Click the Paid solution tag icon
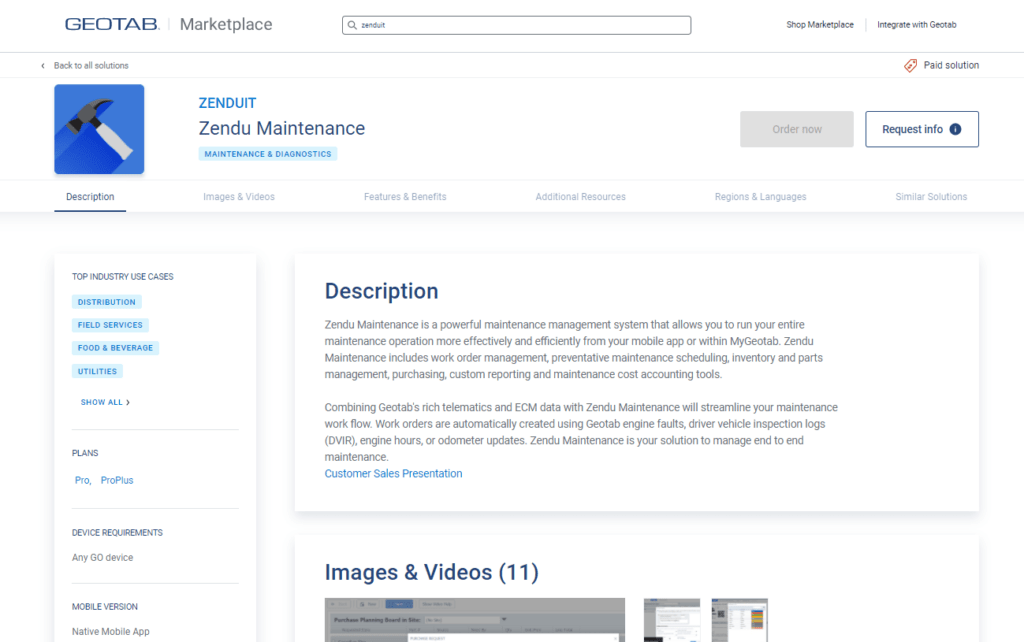 pos(910,65)
